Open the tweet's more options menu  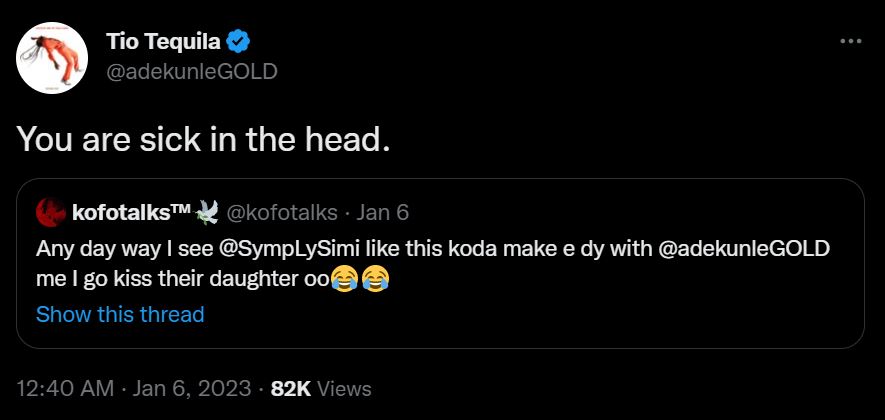850,42
